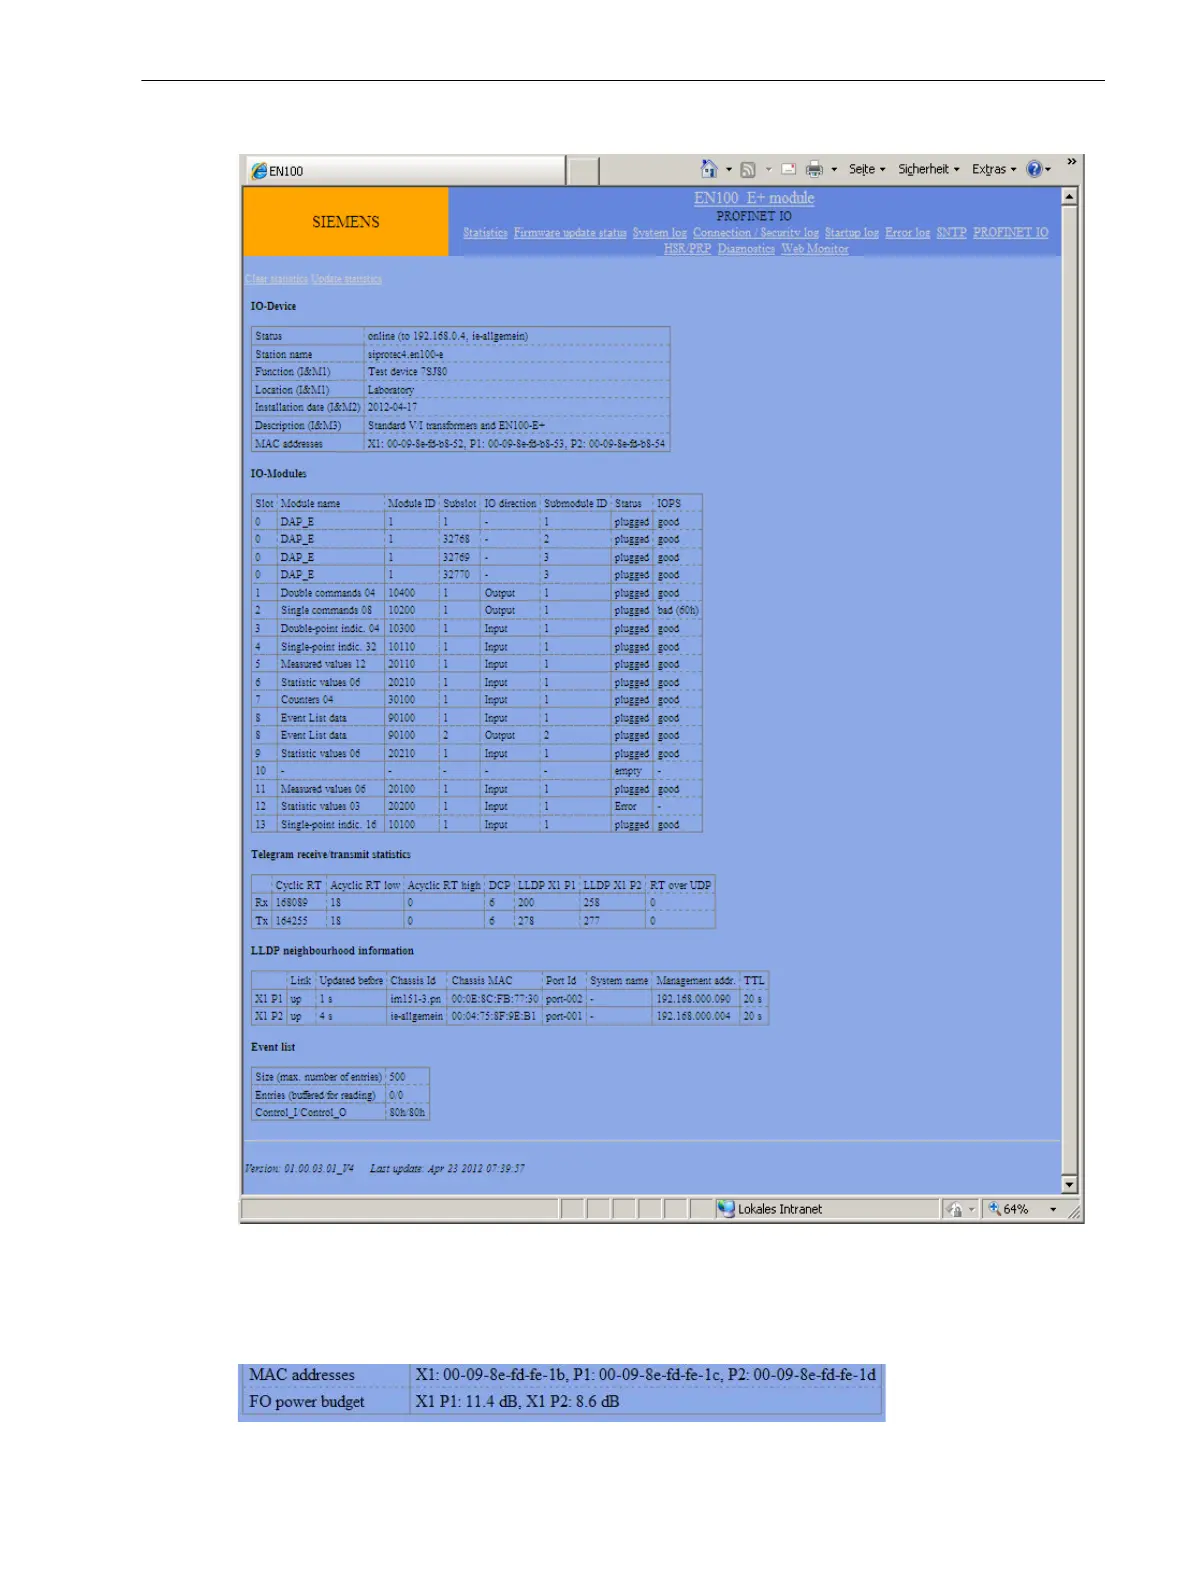Click the Version 01.00.03.01_V4 footer text
Image resolution: width=1190 pixels, height=1588 pixels.
point(299,1168)
